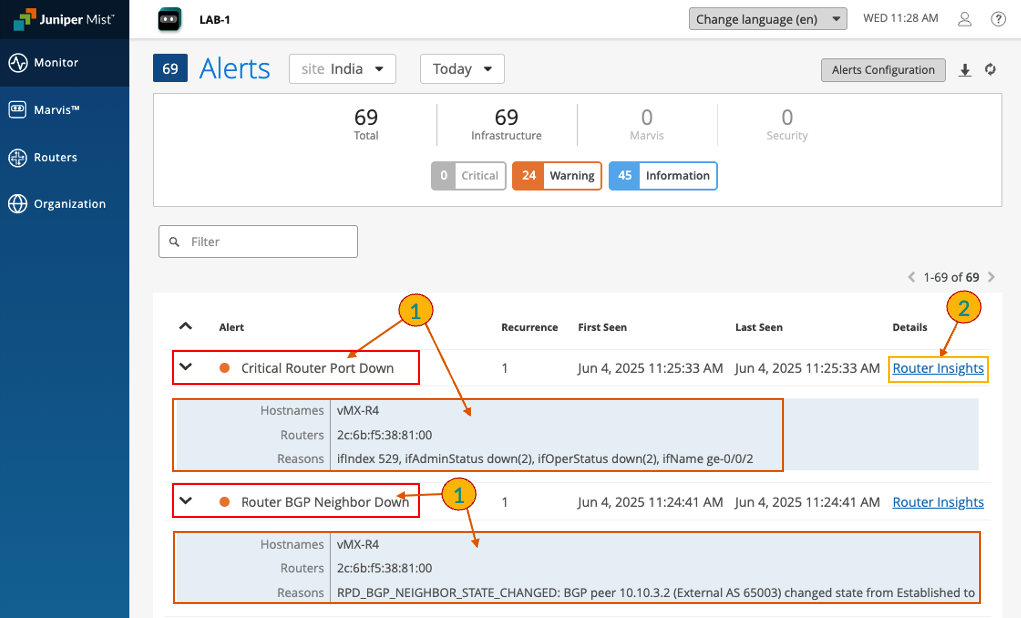Toggle the Information severity filter
The height and width of the screenshot is (618, 1021).
click(x=663, y=176)
